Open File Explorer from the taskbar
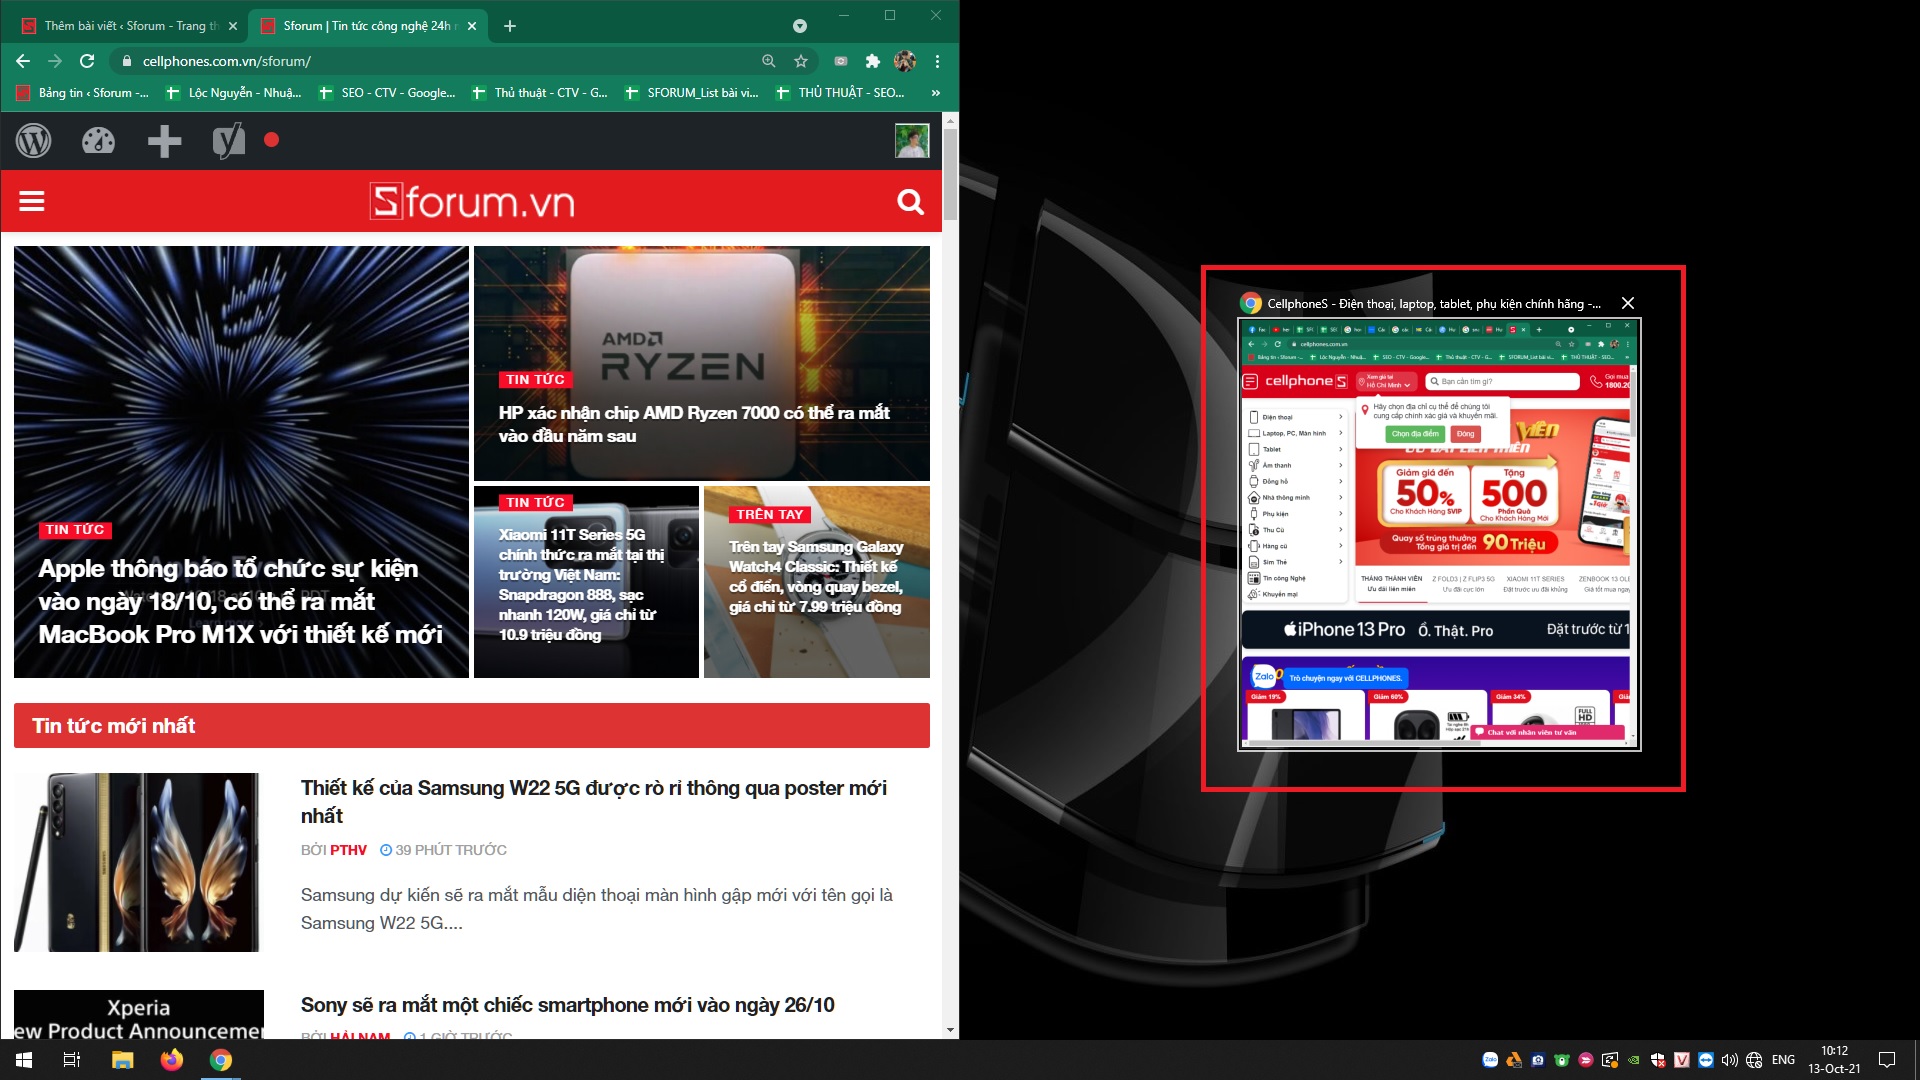 (122, 1060)
